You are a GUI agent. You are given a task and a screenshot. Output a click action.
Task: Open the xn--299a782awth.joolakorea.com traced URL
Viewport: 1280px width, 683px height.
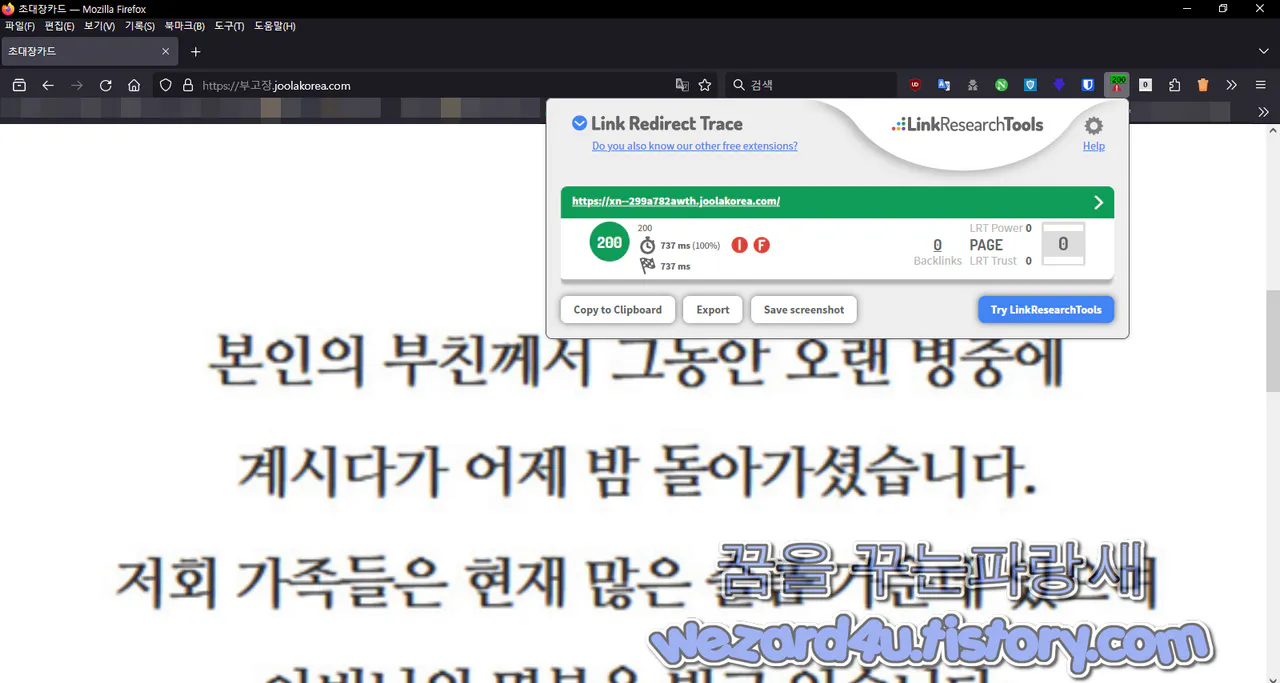point(676,201)
